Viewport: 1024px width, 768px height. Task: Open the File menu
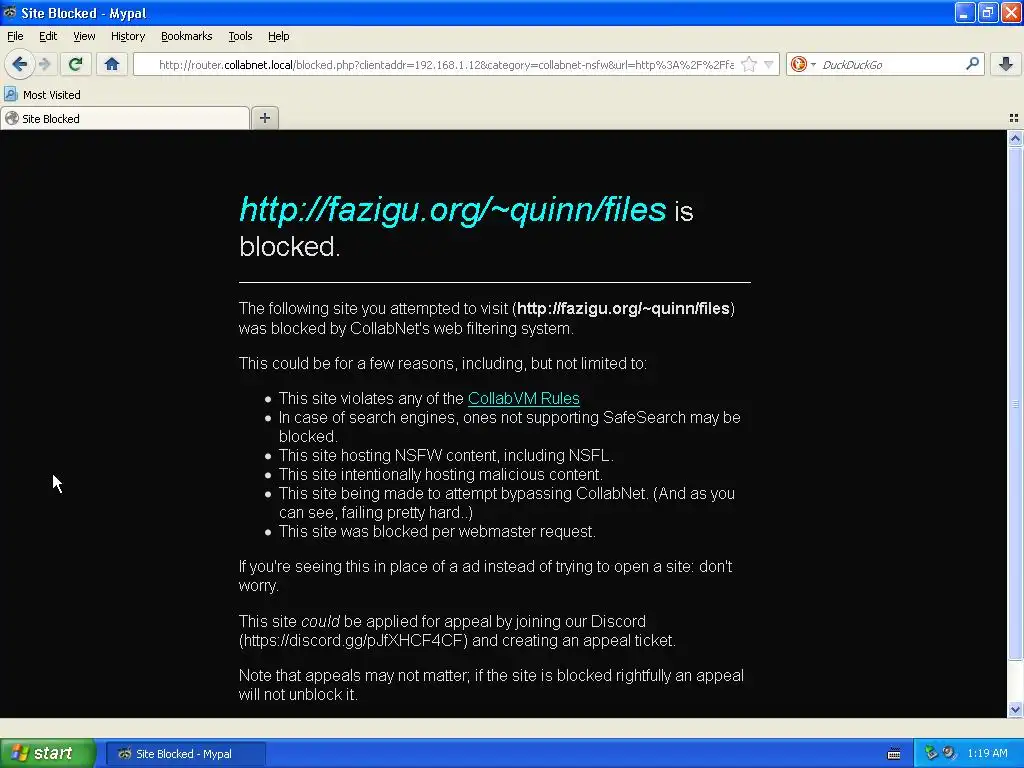pyautogui.click(x=15, y=36)
